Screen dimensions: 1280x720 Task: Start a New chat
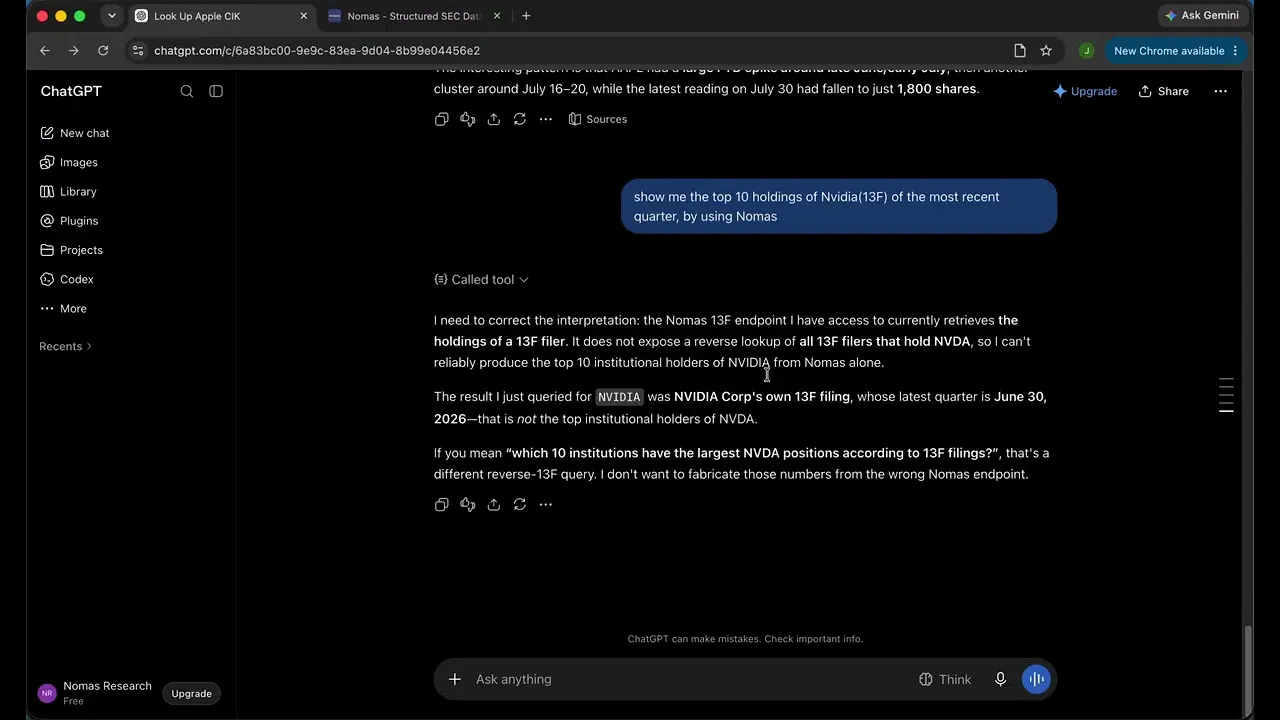pos(75,133)
